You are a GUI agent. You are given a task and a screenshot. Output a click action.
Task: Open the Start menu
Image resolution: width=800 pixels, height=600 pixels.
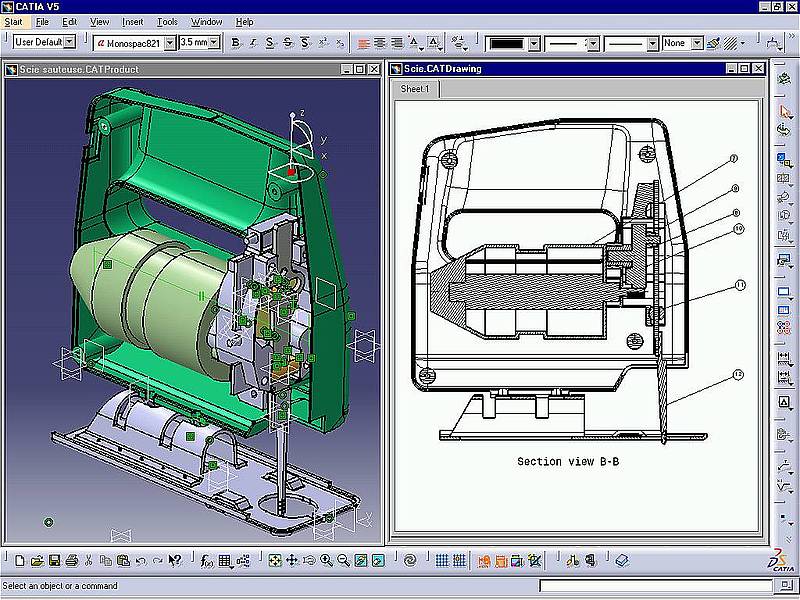tap(13, 22)
